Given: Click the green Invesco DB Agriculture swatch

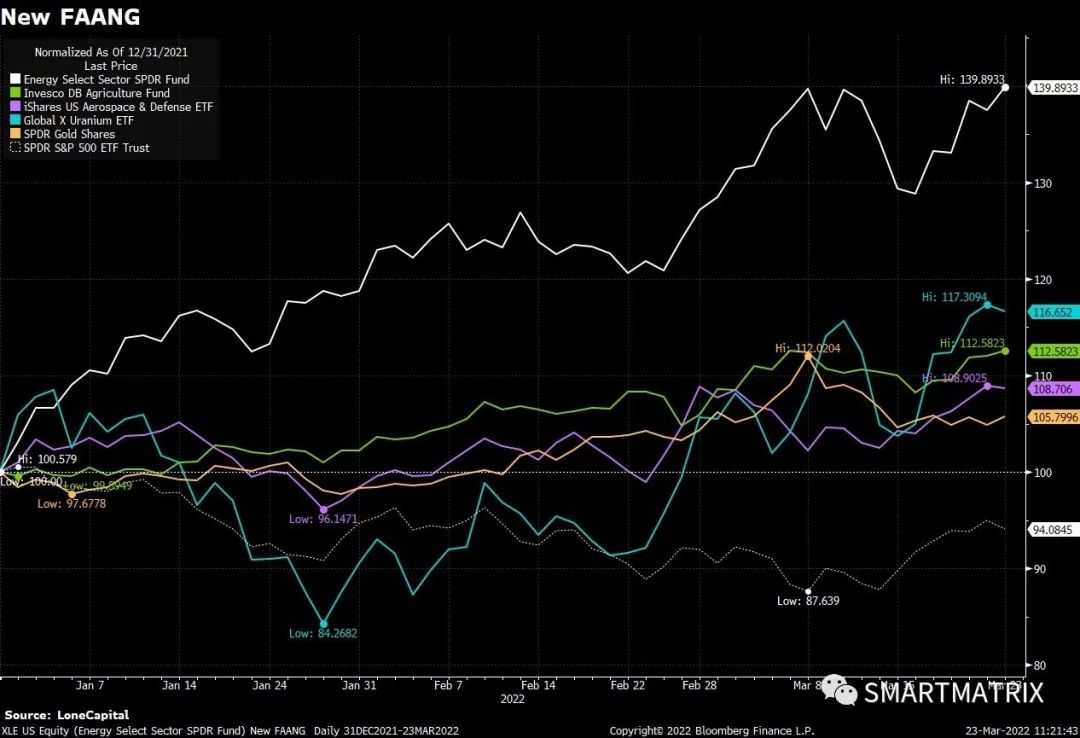Looking at the screenshot, I should tap(16, 93).
